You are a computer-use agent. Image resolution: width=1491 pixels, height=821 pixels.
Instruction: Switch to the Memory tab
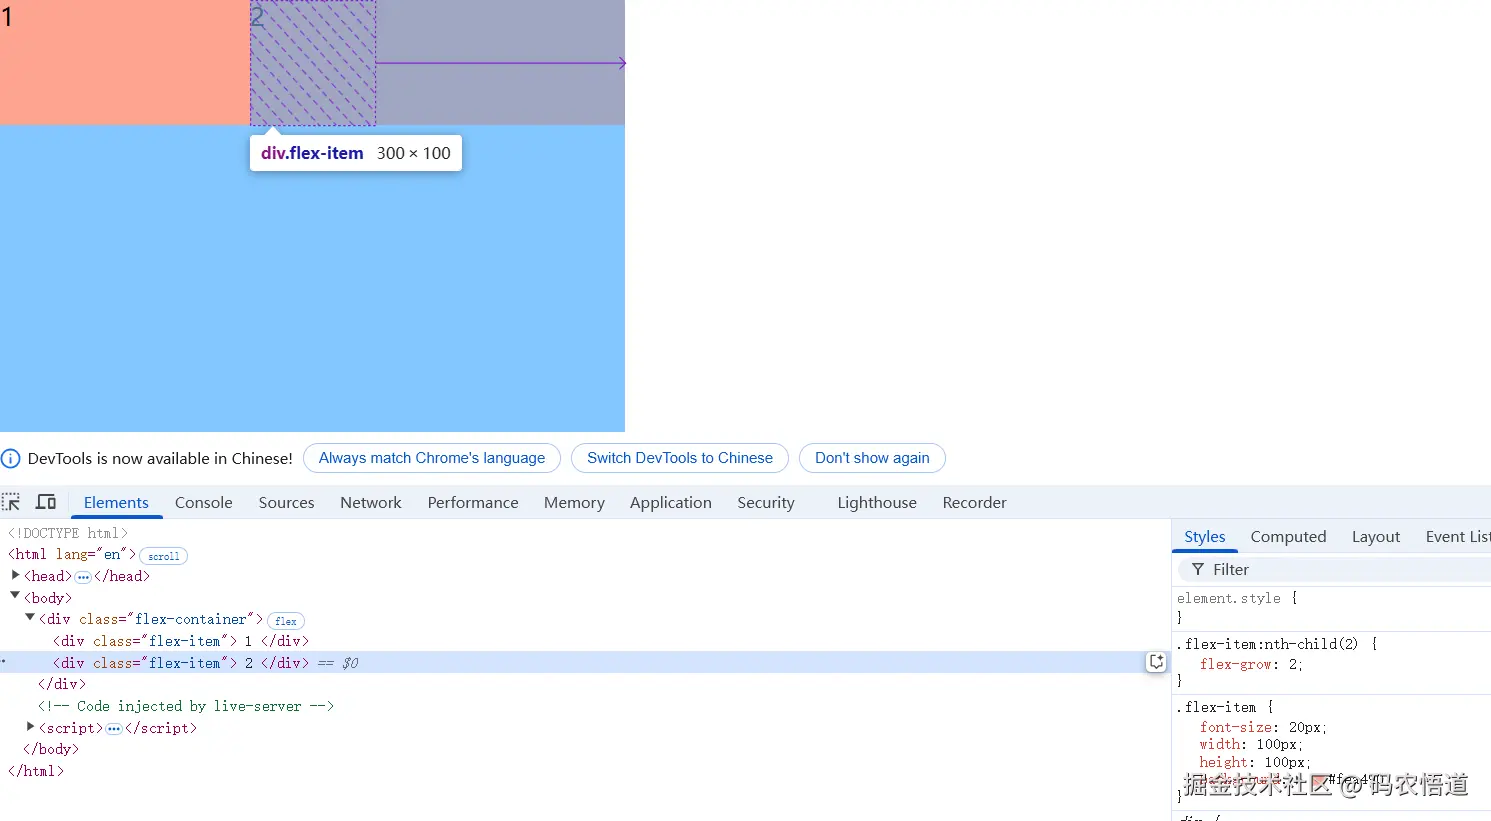tap(574, 502)
